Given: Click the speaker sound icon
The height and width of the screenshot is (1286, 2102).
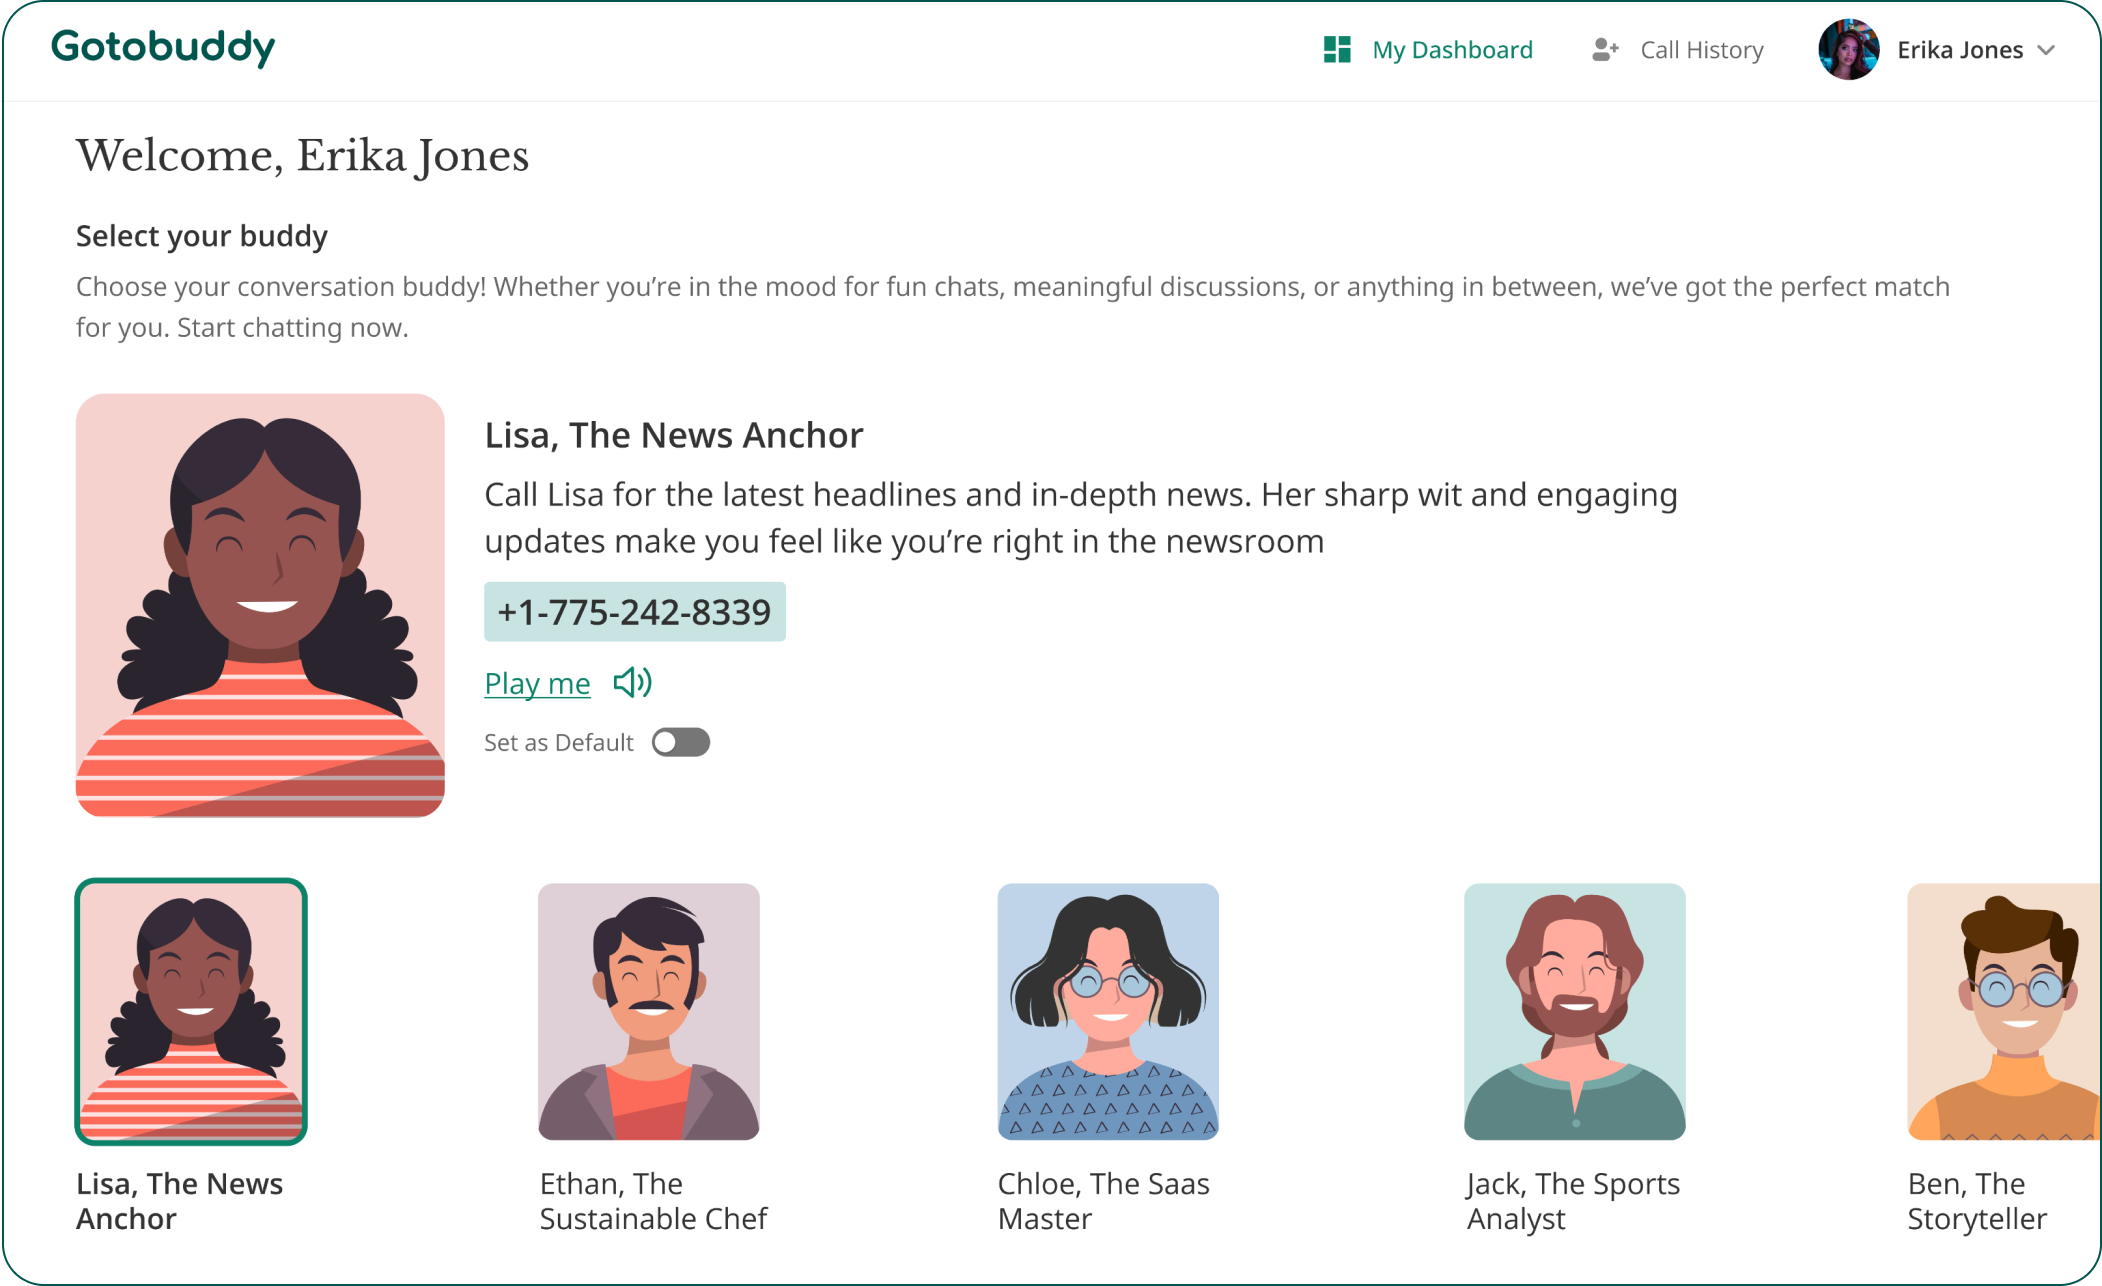Looking at the screenshot, I should tap(633, 683).
